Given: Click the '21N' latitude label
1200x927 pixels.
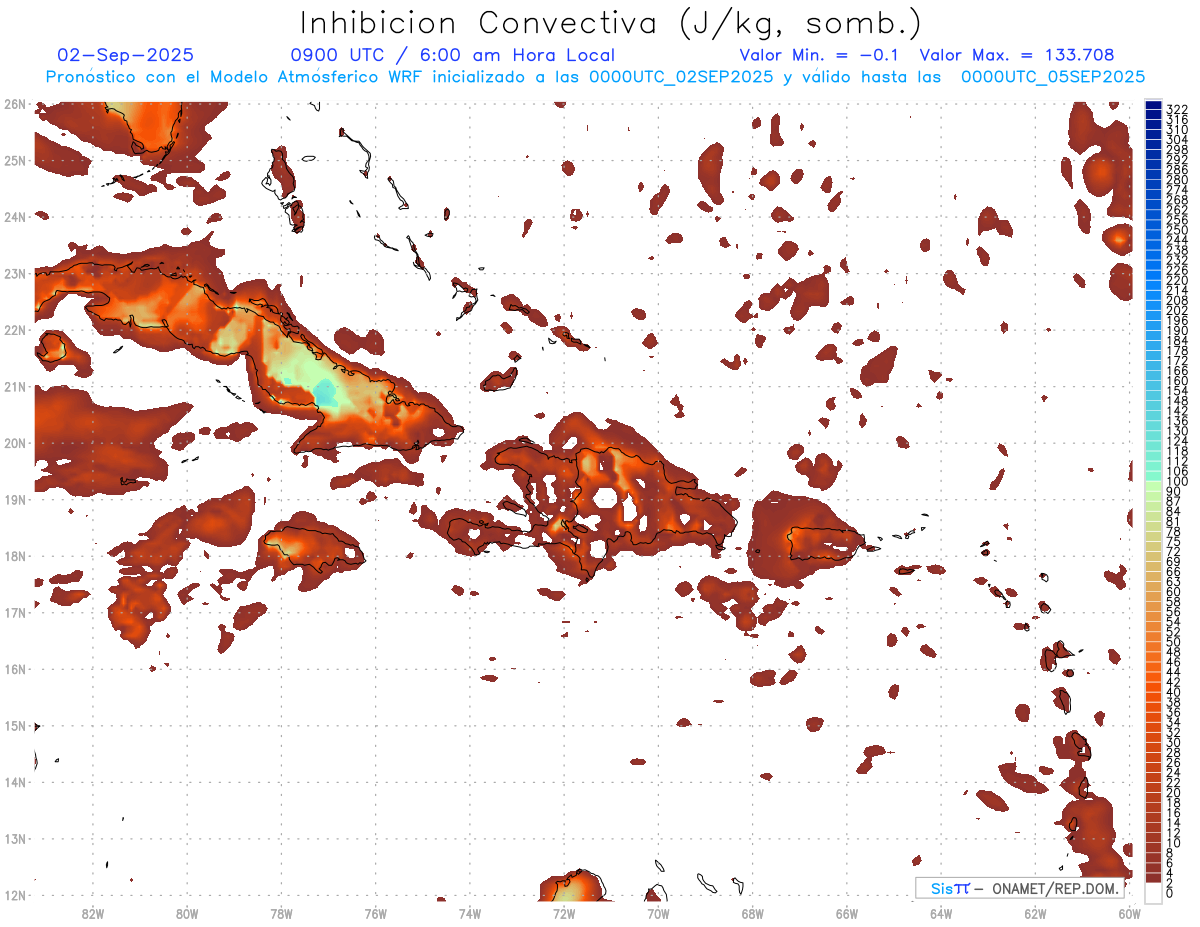Looking at the screenshot, I should (14, 387).
